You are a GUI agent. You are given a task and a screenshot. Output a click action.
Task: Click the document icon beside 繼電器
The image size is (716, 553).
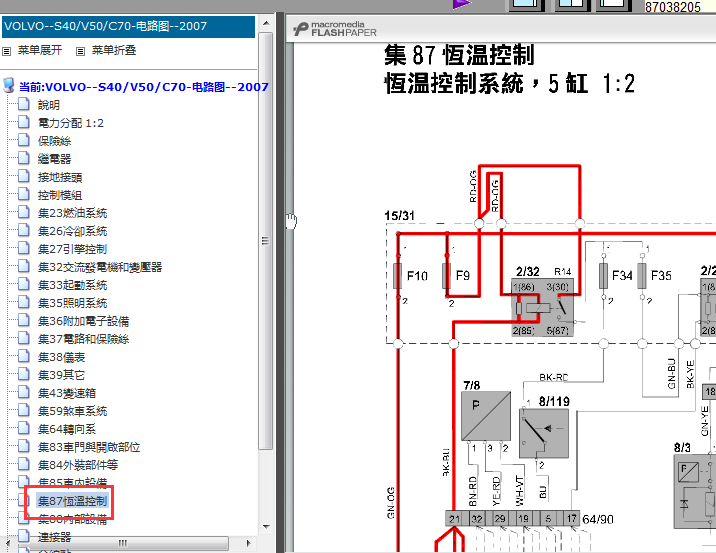[x=24, y=158]
